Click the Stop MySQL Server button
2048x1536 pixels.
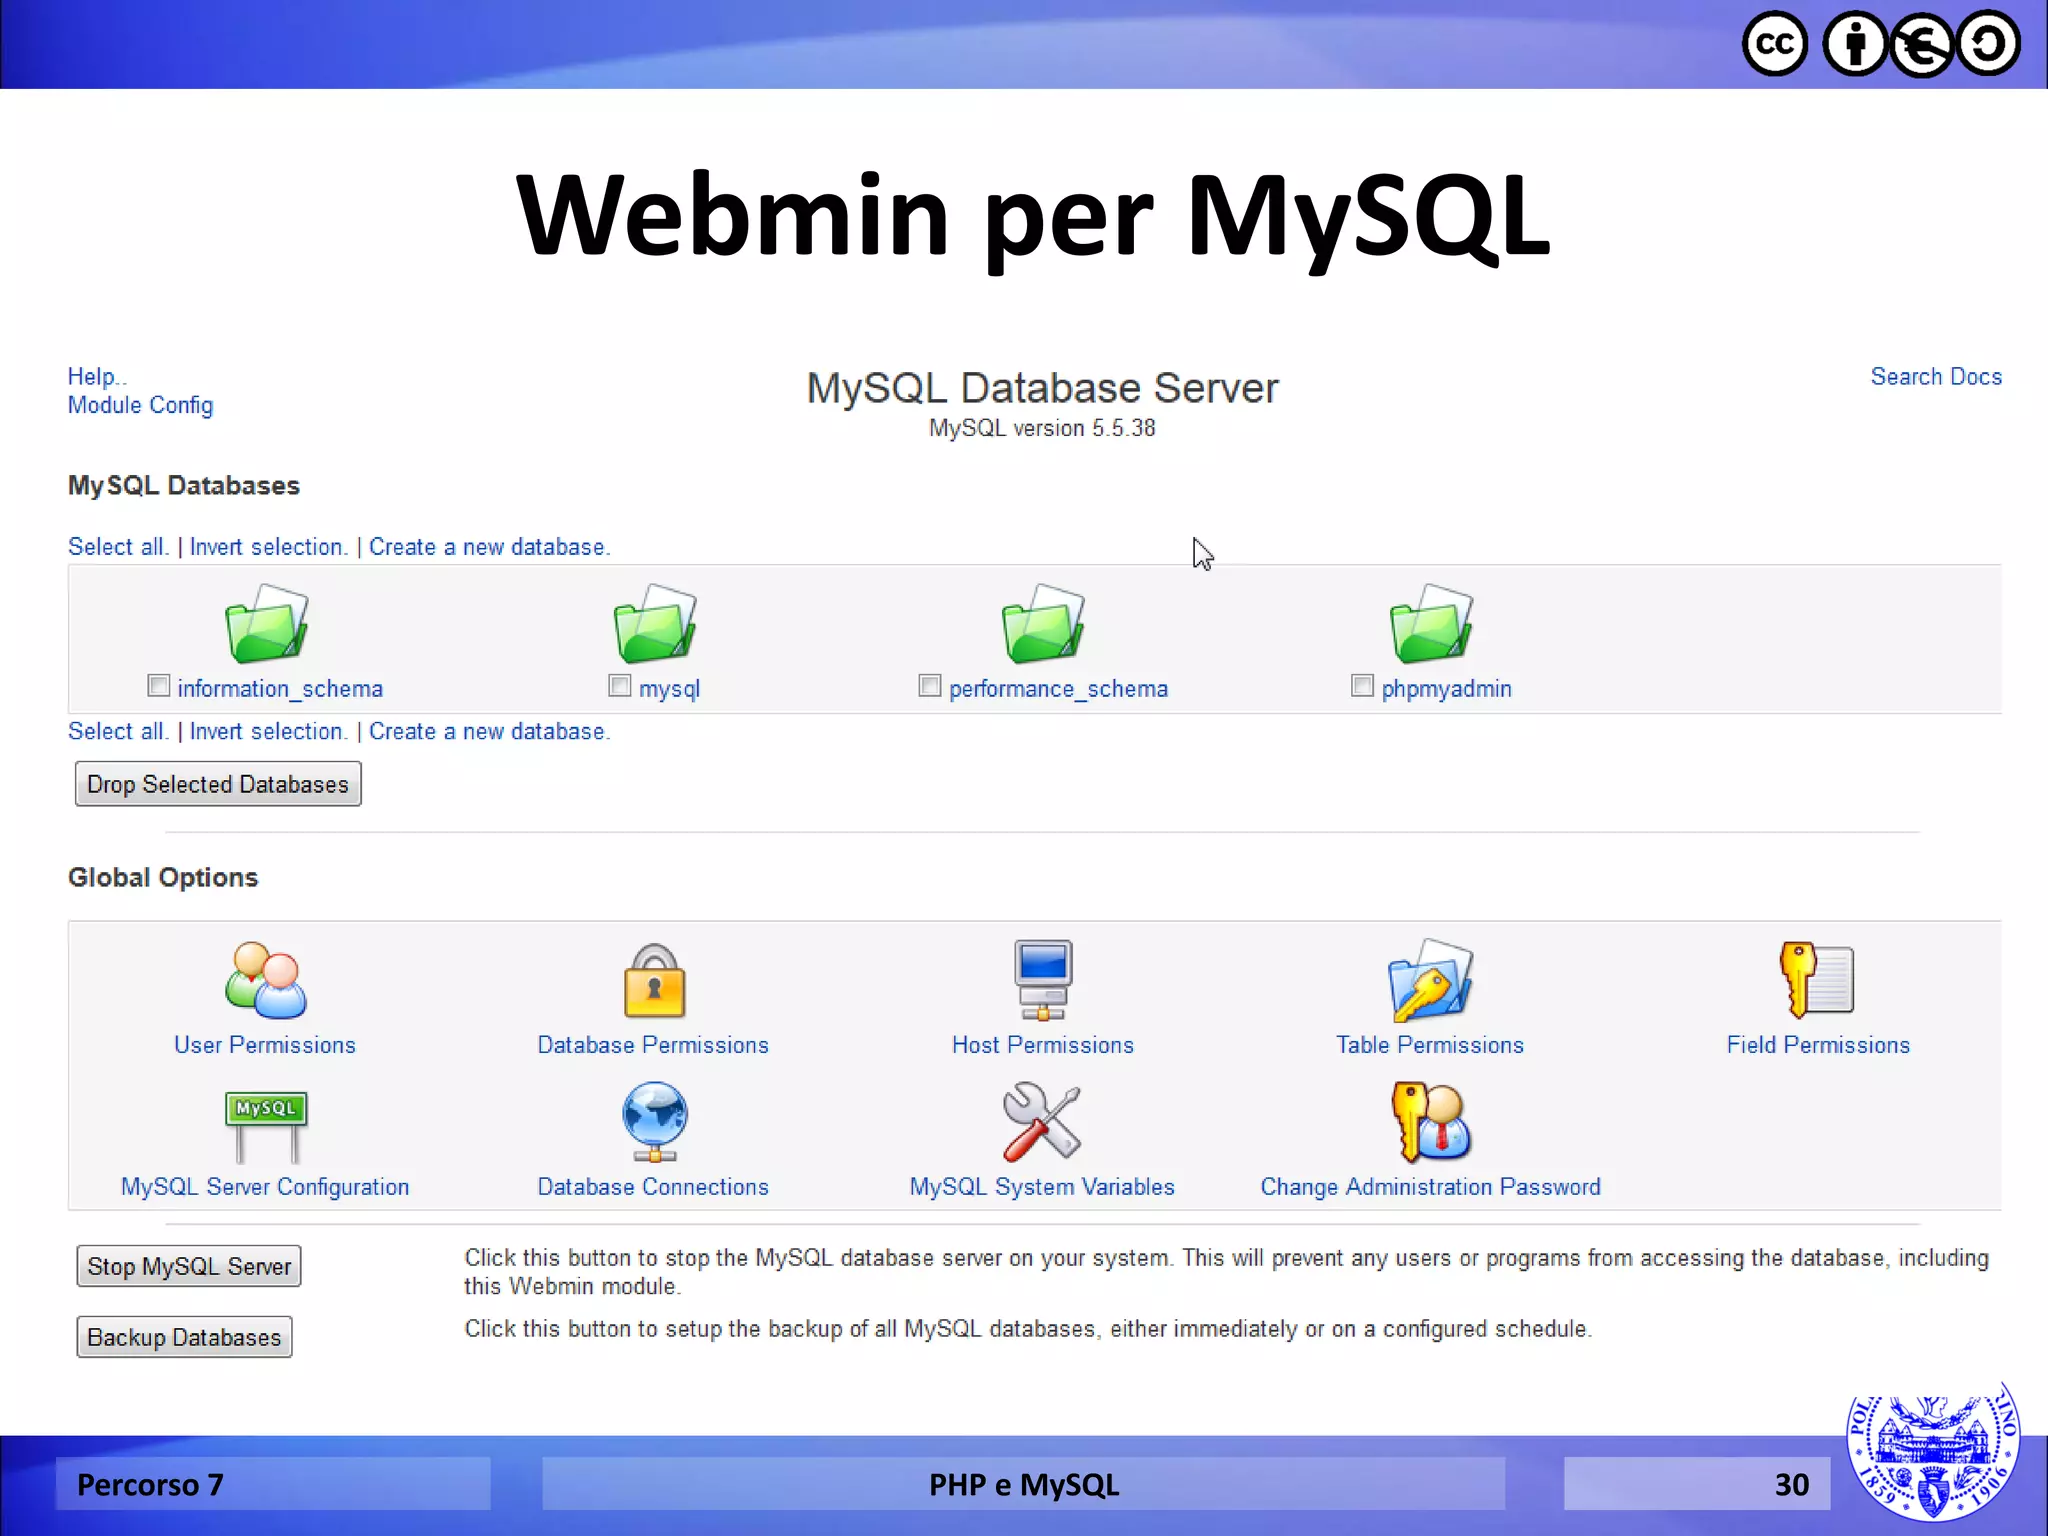[189, 1266]
